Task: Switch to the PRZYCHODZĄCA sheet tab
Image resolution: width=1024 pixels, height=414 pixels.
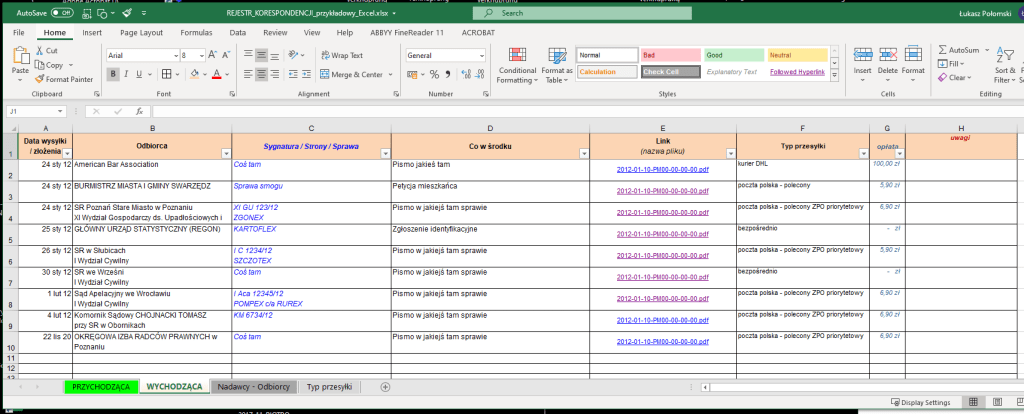Action: coord(100,386)
